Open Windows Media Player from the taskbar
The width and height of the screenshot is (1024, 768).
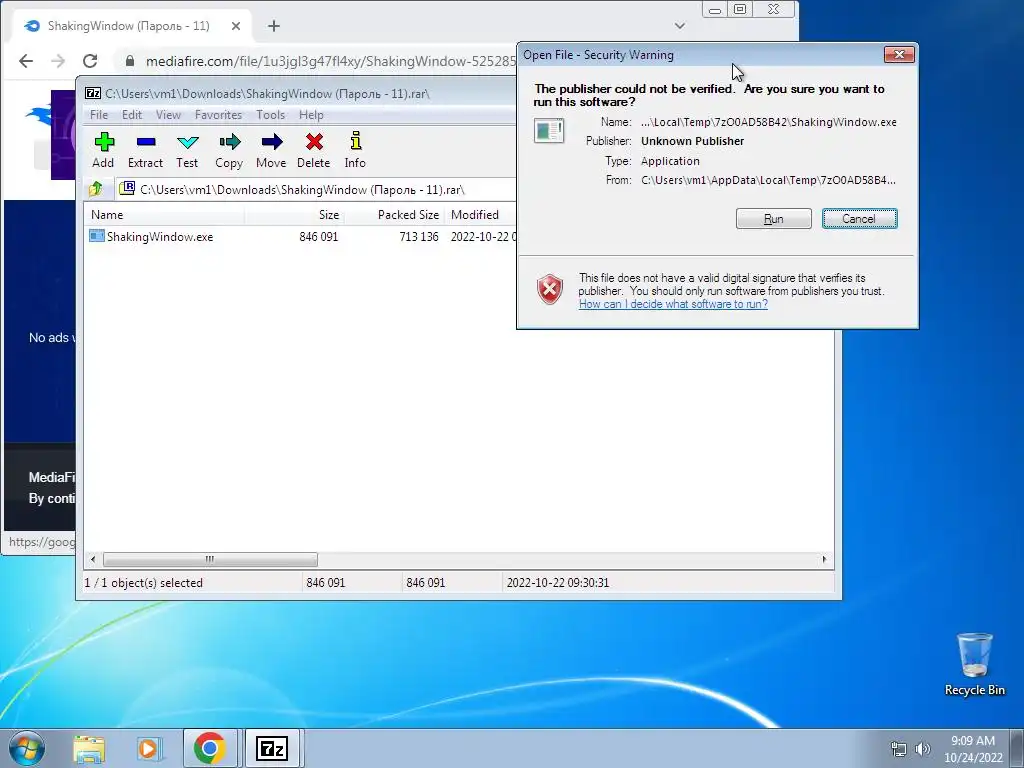coord(148,748)
